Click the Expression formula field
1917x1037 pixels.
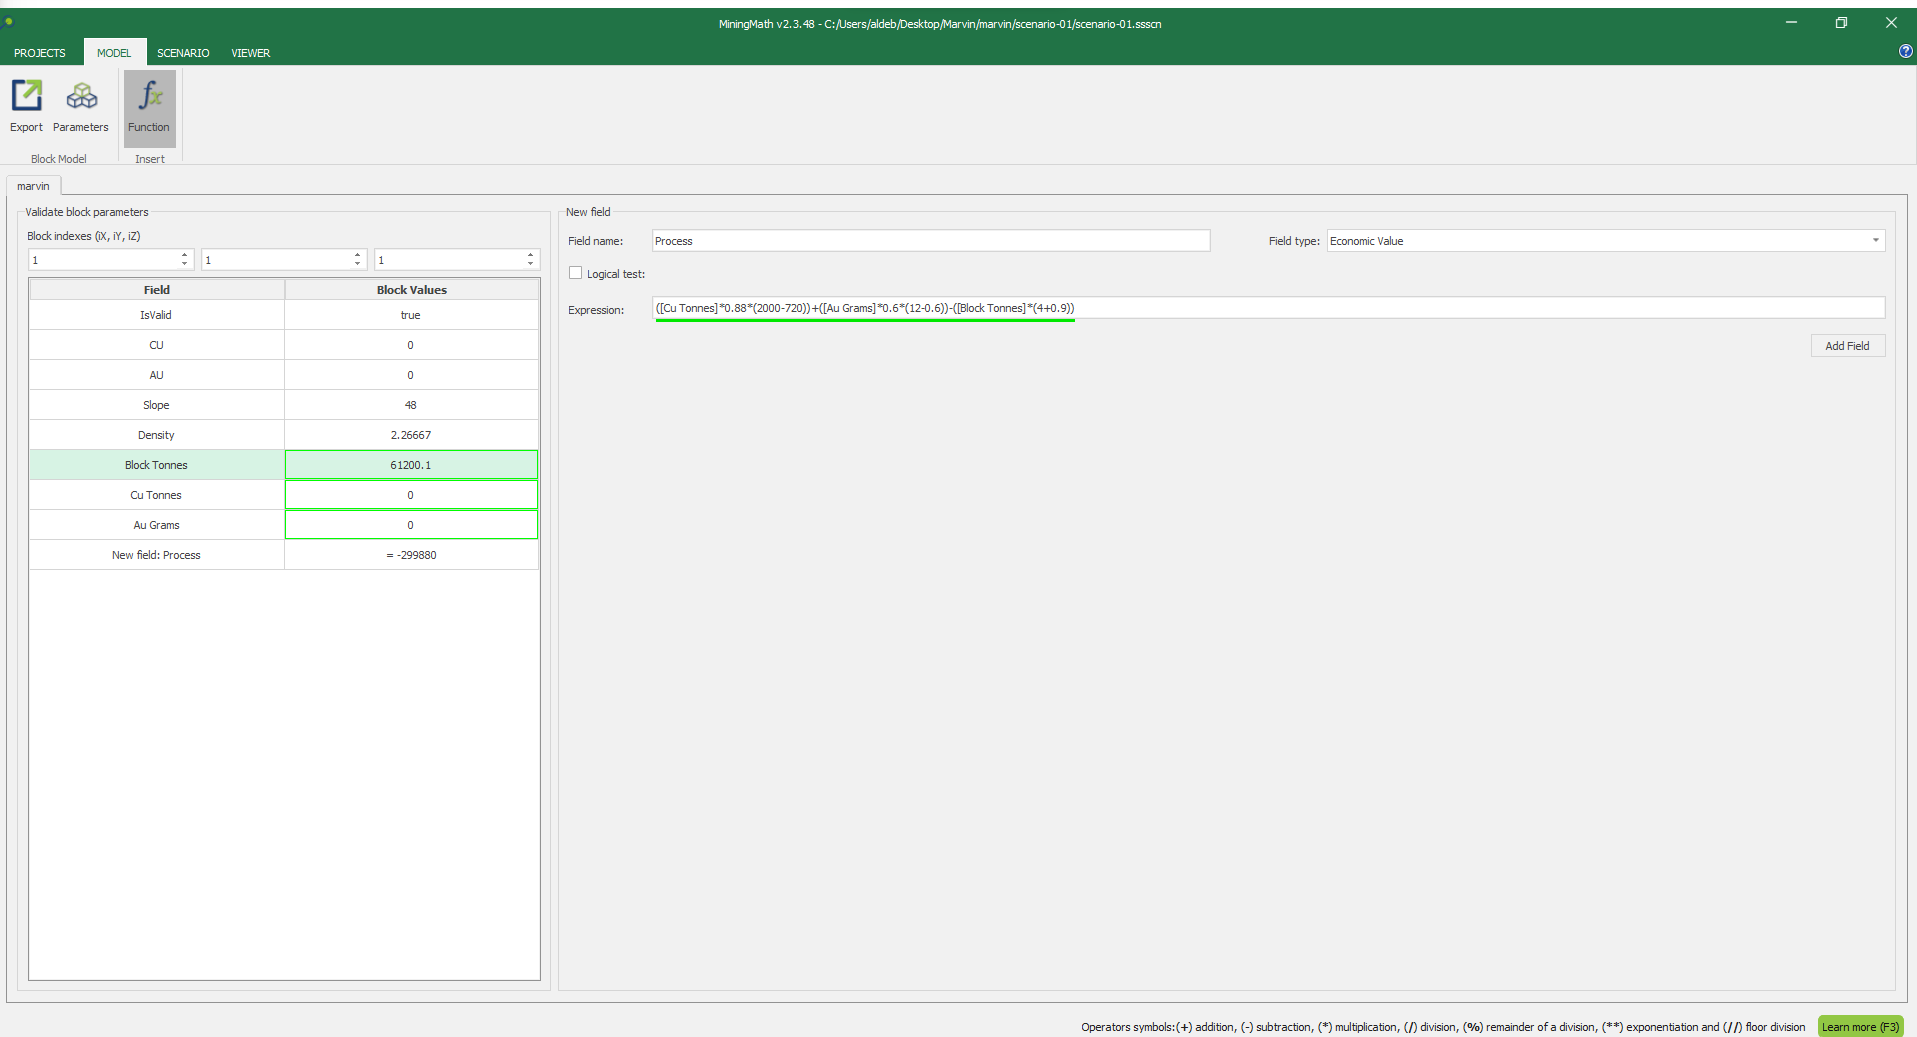click(1268, 308)
